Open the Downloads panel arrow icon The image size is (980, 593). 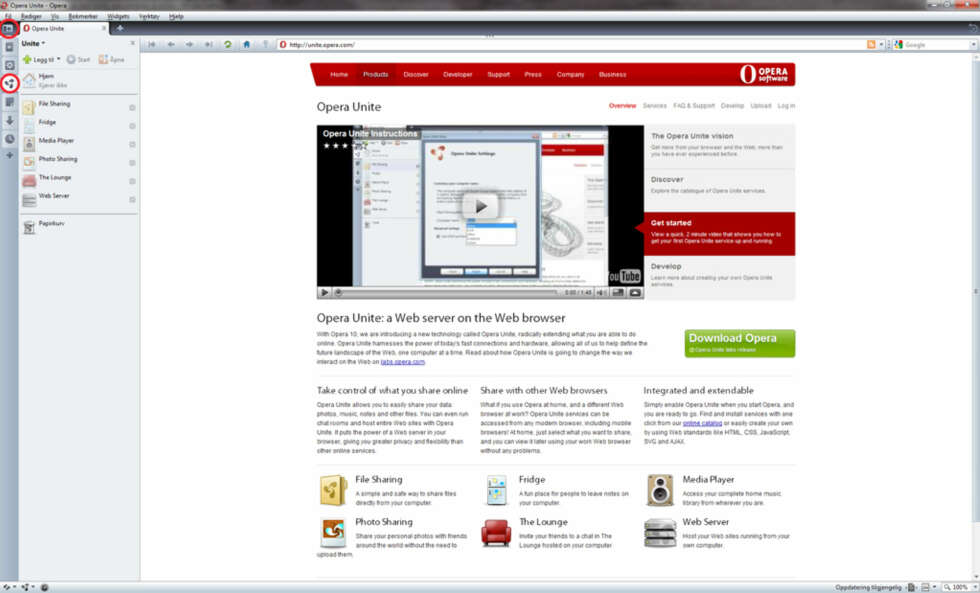(x=9, y=121)
